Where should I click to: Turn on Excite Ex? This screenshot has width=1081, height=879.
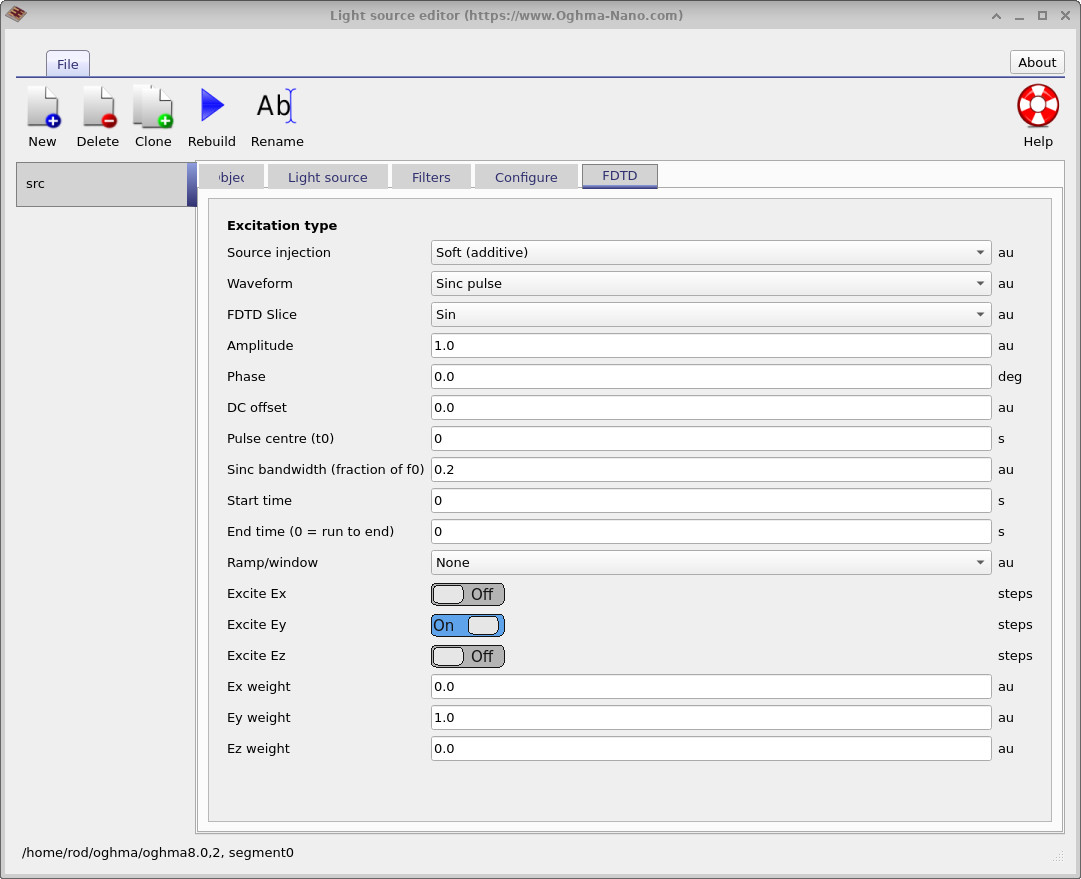[467, 593]
